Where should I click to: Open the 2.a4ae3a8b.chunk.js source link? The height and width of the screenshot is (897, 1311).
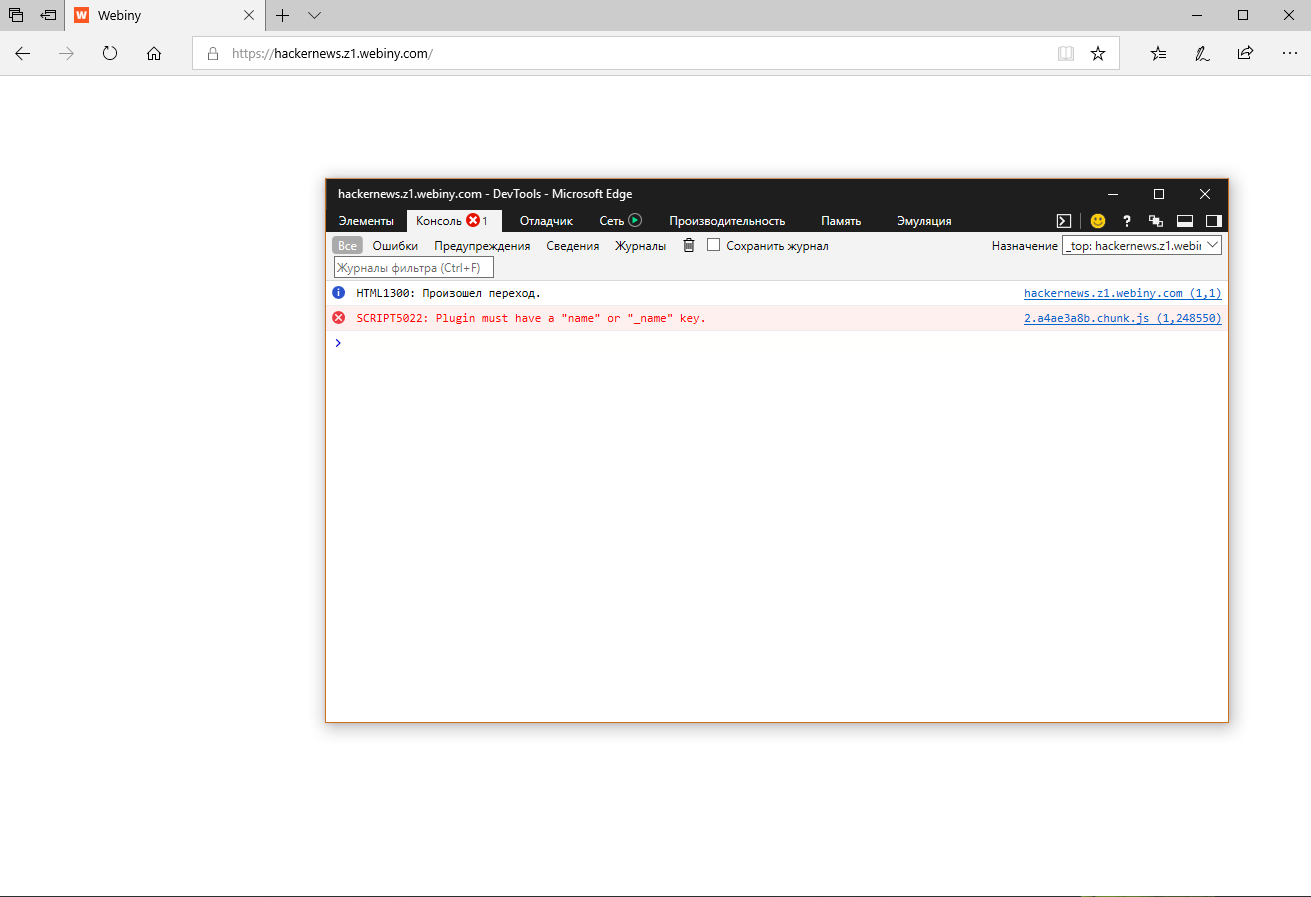[1122, 317]
